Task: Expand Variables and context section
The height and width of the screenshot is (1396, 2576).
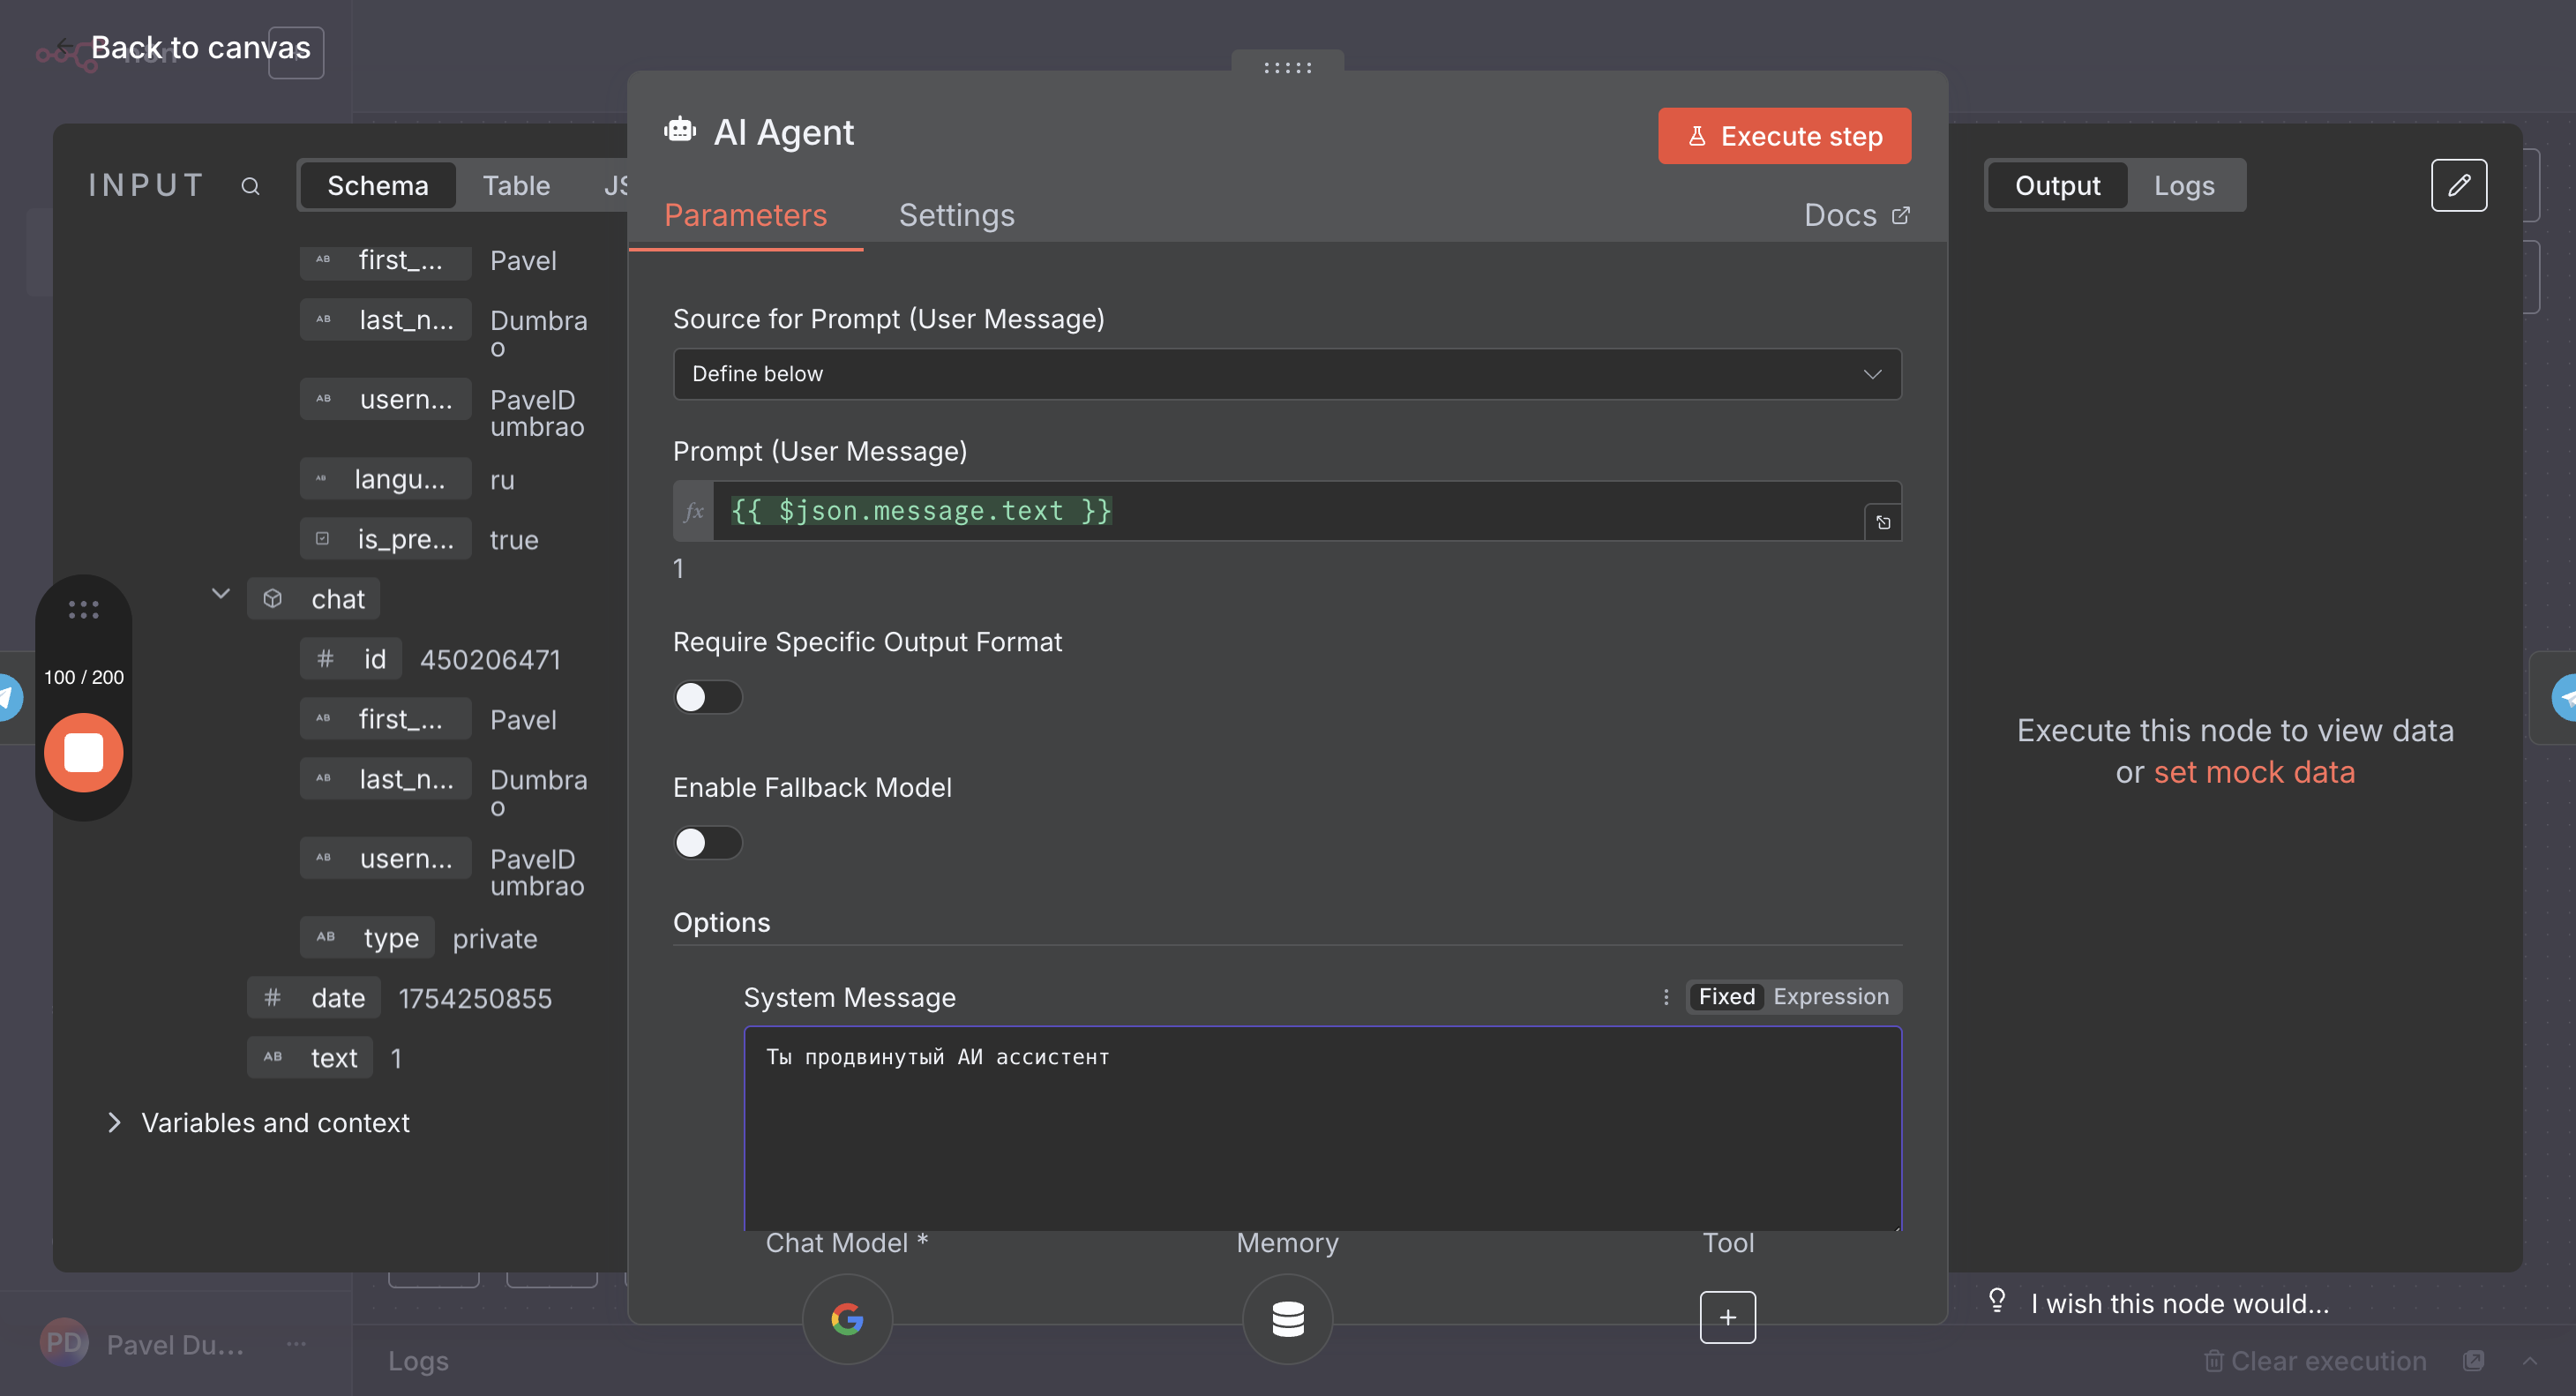Action: tap(114, 1122)
